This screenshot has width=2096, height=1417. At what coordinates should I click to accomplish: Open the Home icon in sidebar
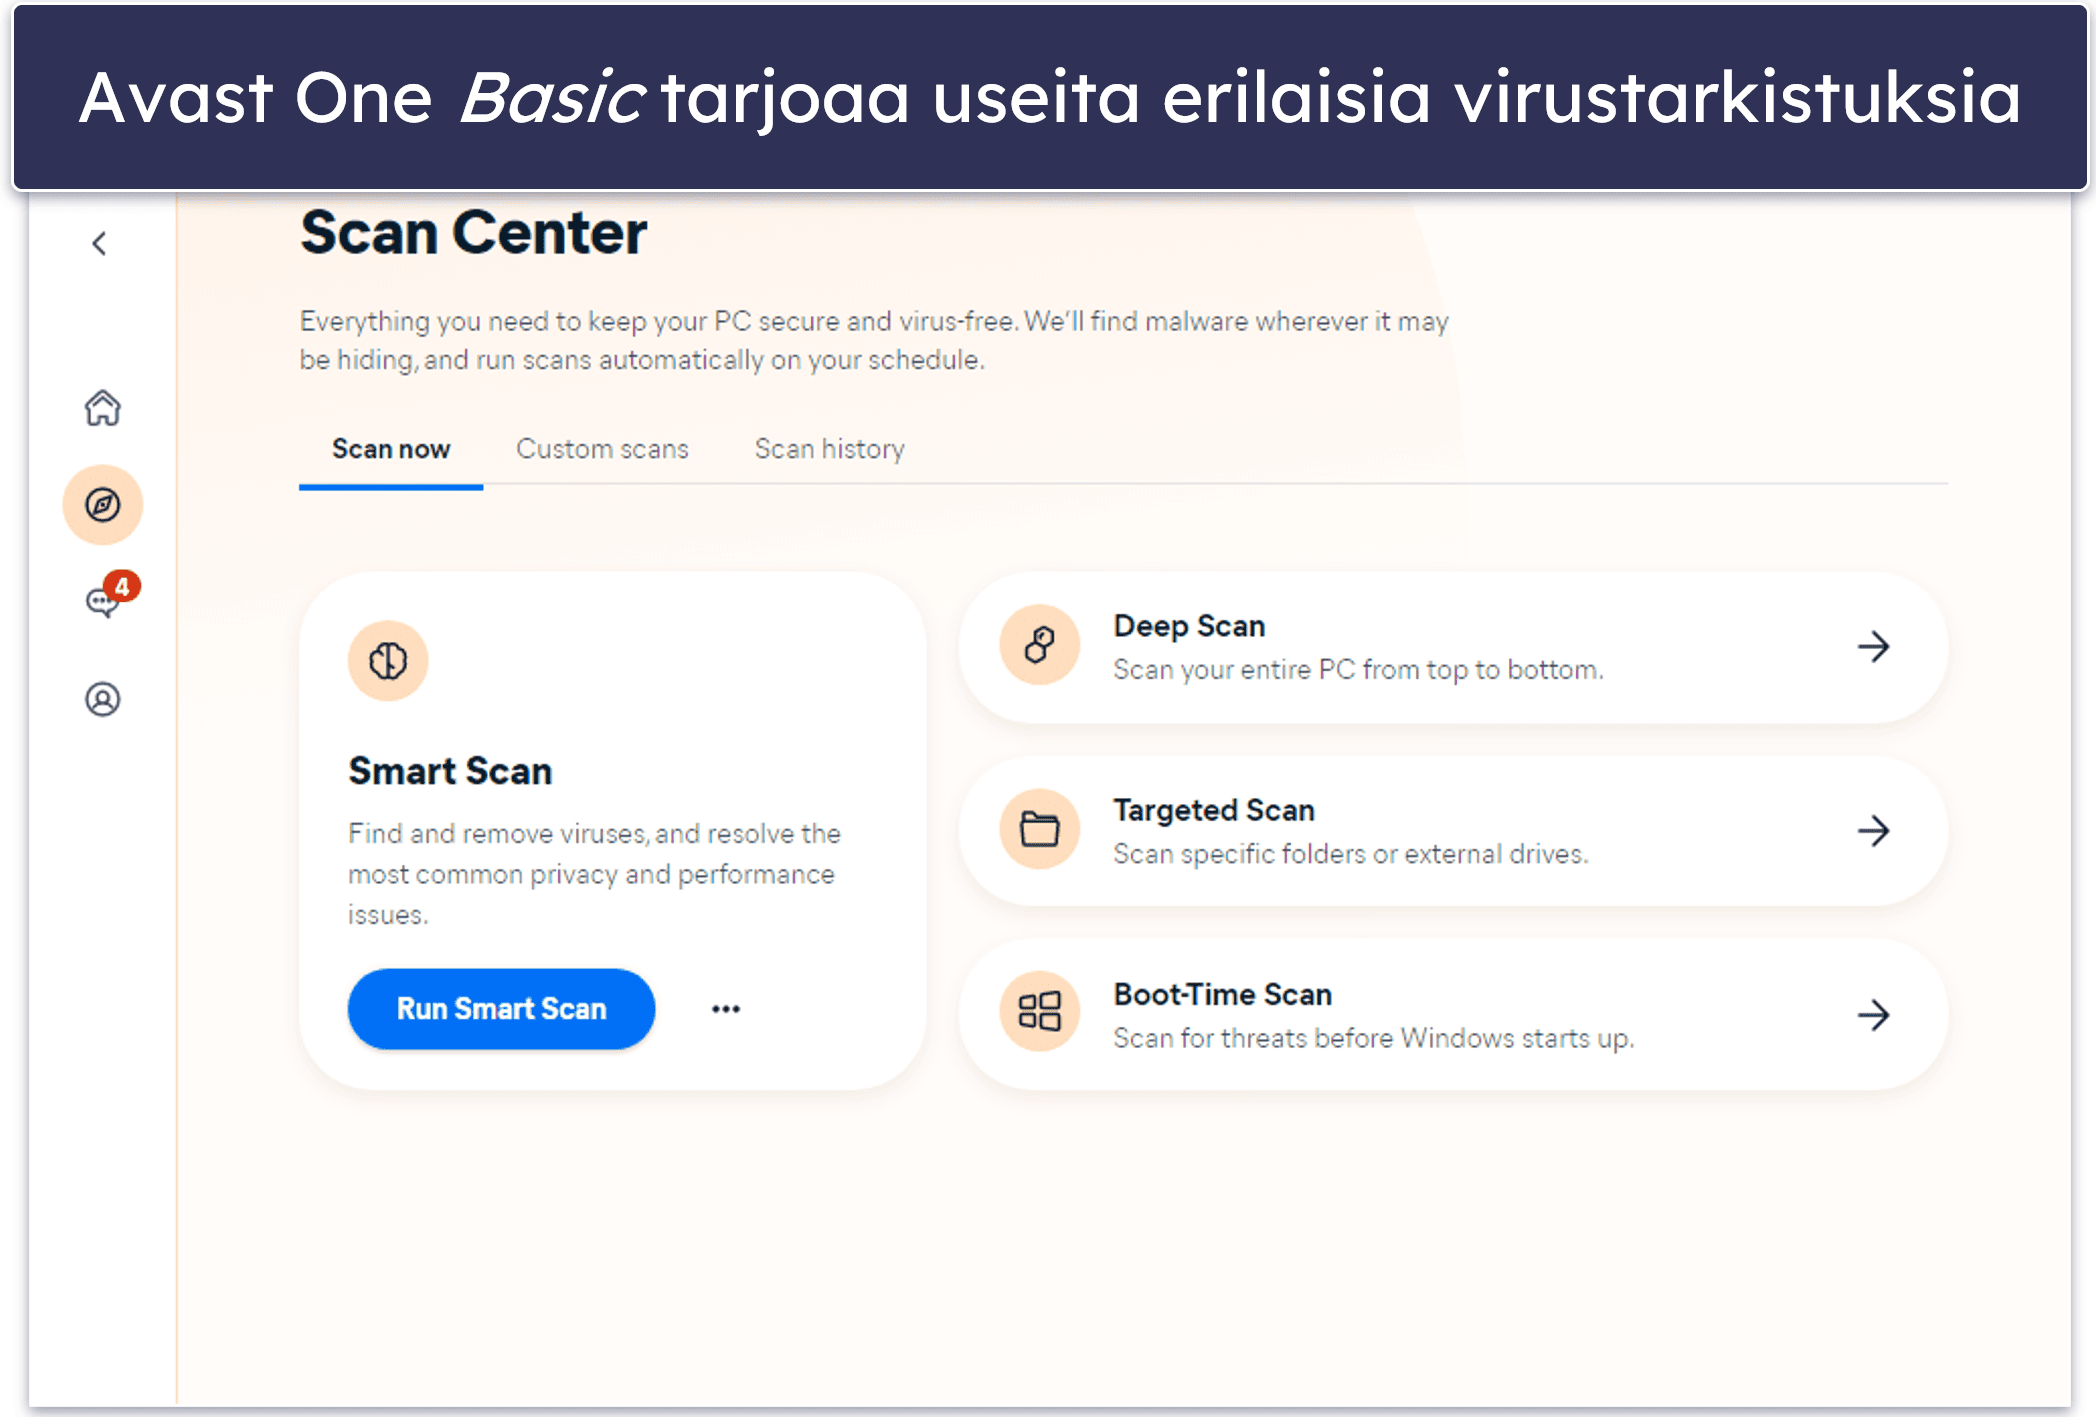pos(102,407)
